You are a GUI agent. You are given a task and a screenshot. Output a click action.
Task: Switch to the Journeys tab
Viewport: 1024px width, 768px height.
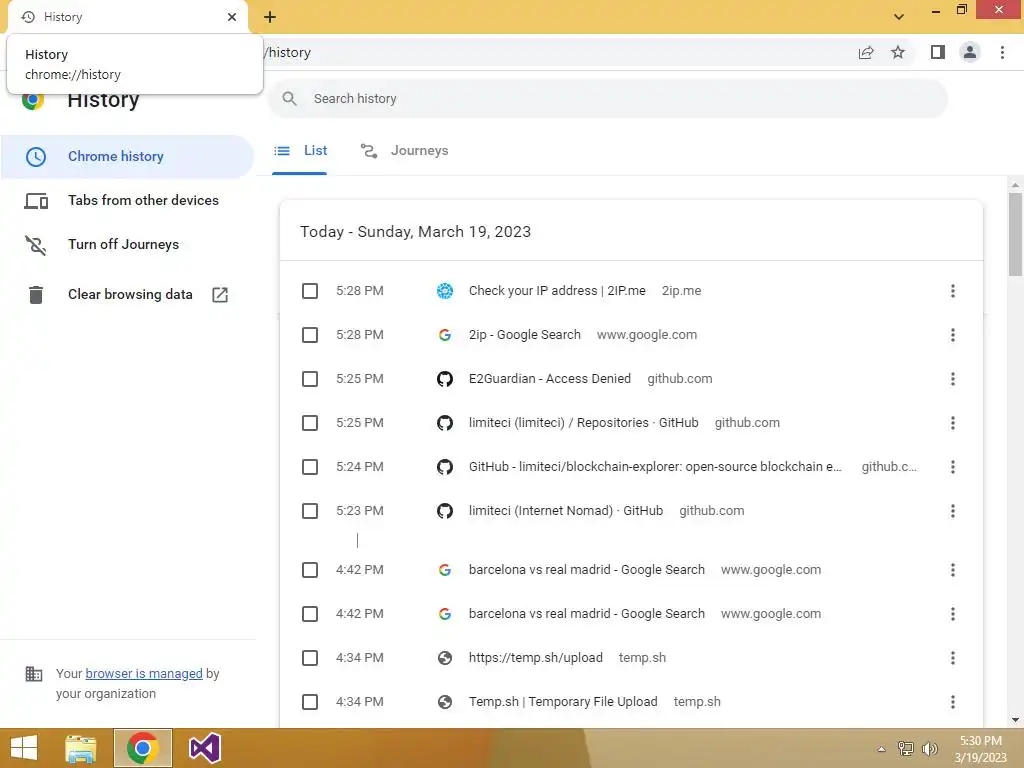tap(404, 151)
